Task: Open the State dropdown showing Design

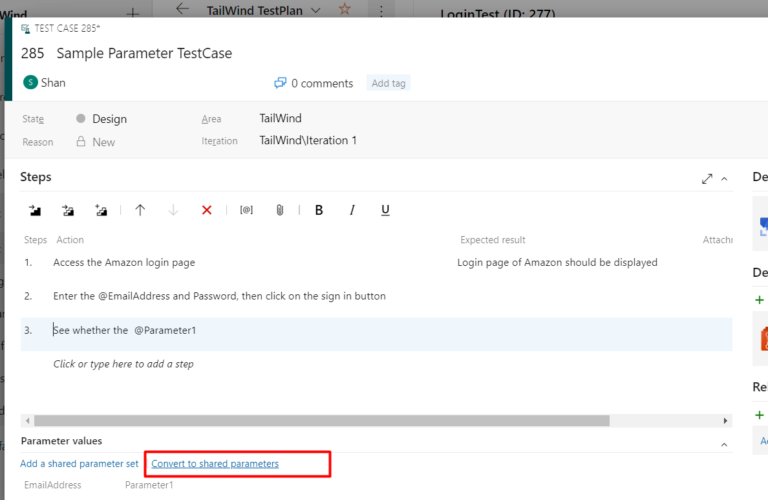Action: point(109,119)
